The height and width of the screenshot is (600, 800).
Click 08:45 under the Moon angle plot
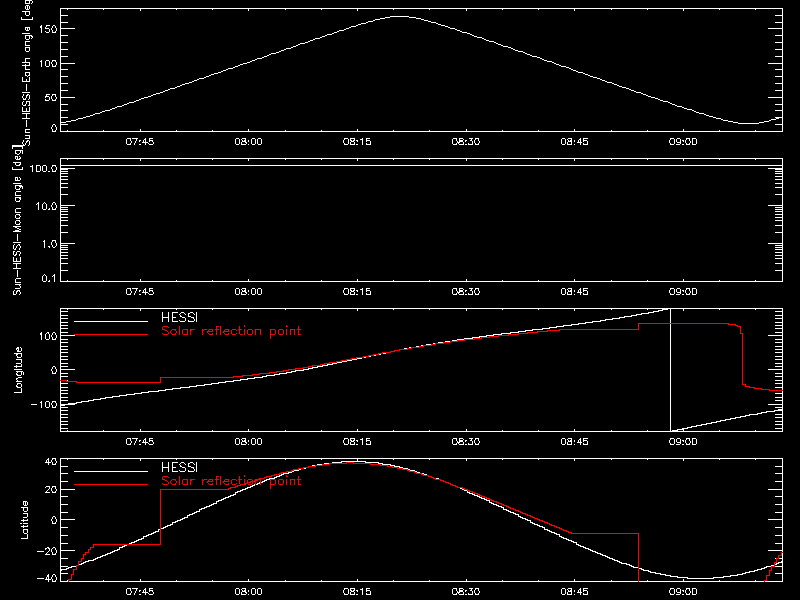(x=574, y=292)
